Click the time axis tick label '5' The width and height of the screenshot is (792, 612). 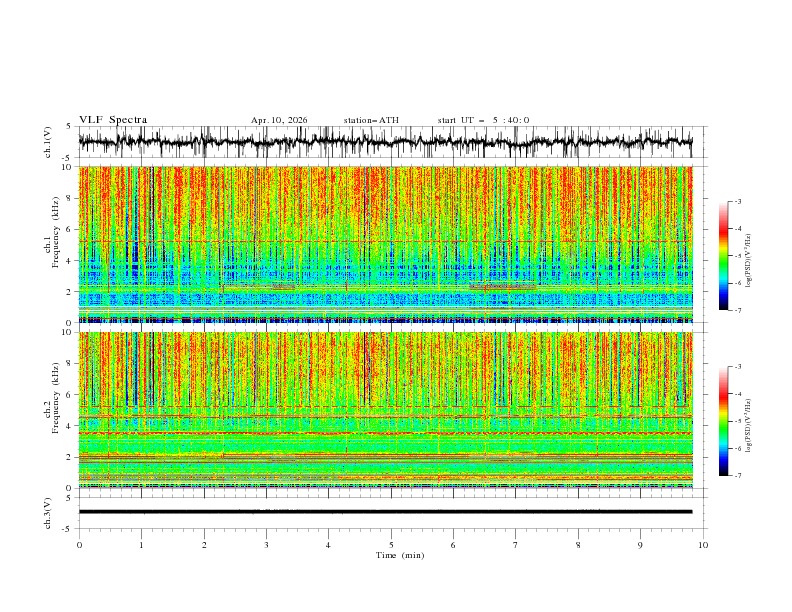[391, 545]
